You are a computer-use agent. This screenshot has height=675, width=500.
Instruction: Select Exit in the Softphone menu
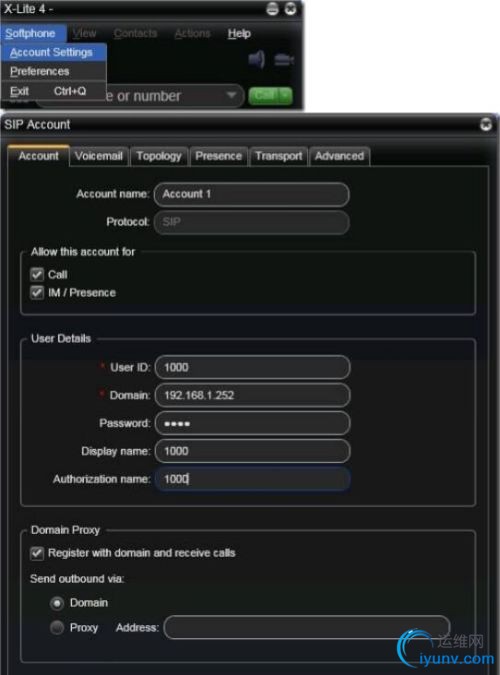point(54,91)
